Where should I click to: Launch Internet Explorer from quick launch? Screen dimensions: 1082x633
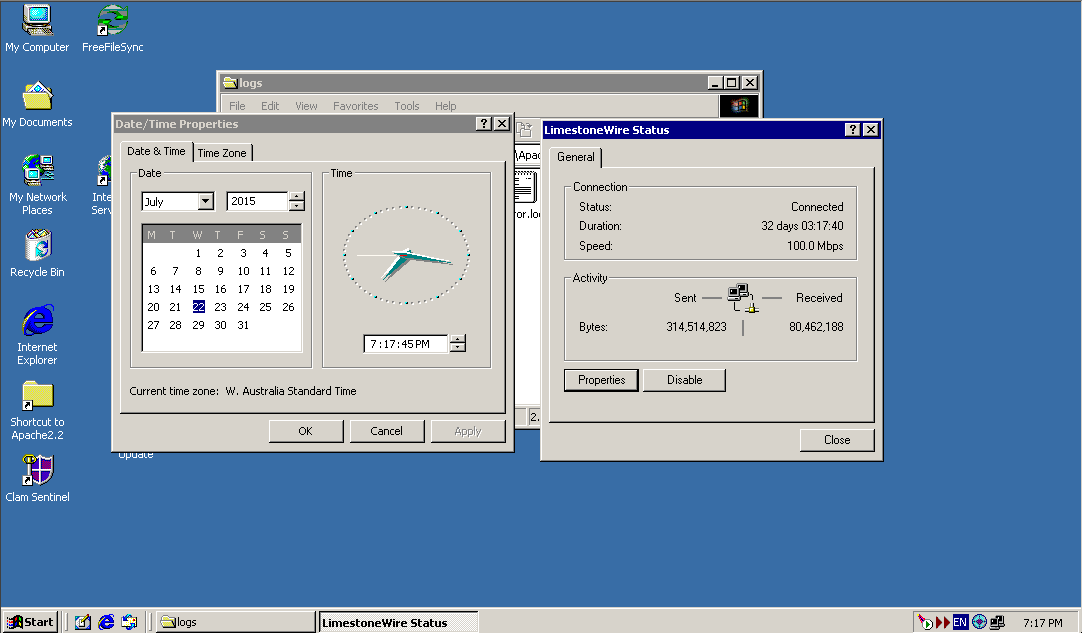106,622
